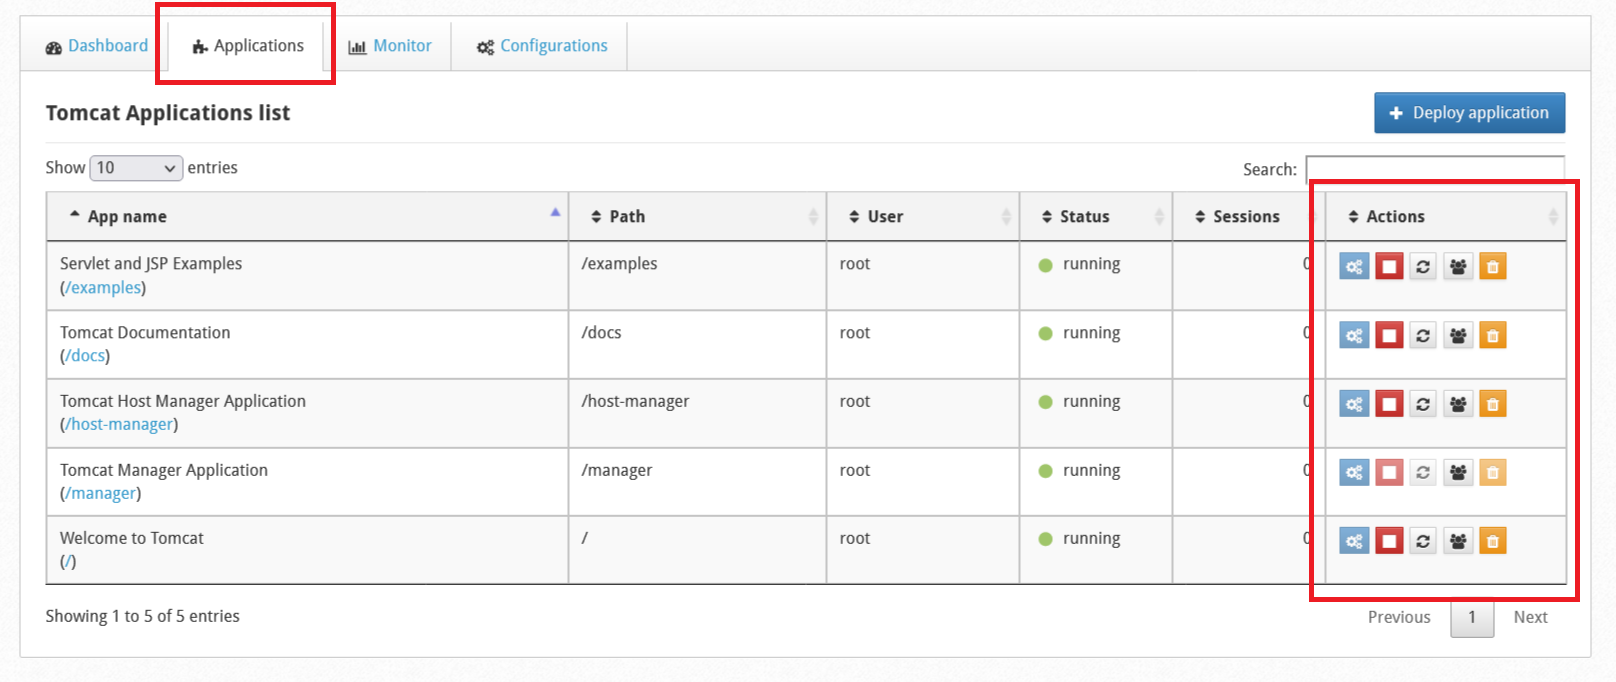The width and height of the screenshot is (1616, 682).
Task: Go to the Configurations tab
Action: (542, 46)
